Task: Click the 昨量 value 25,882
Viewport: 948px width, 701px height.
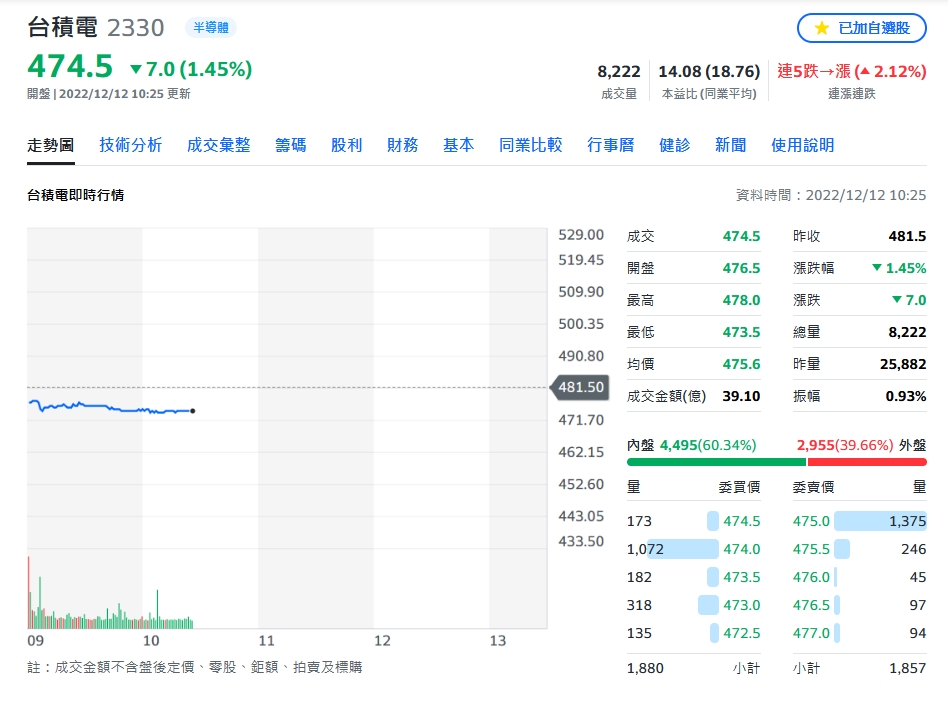Action: pos(903,364)
